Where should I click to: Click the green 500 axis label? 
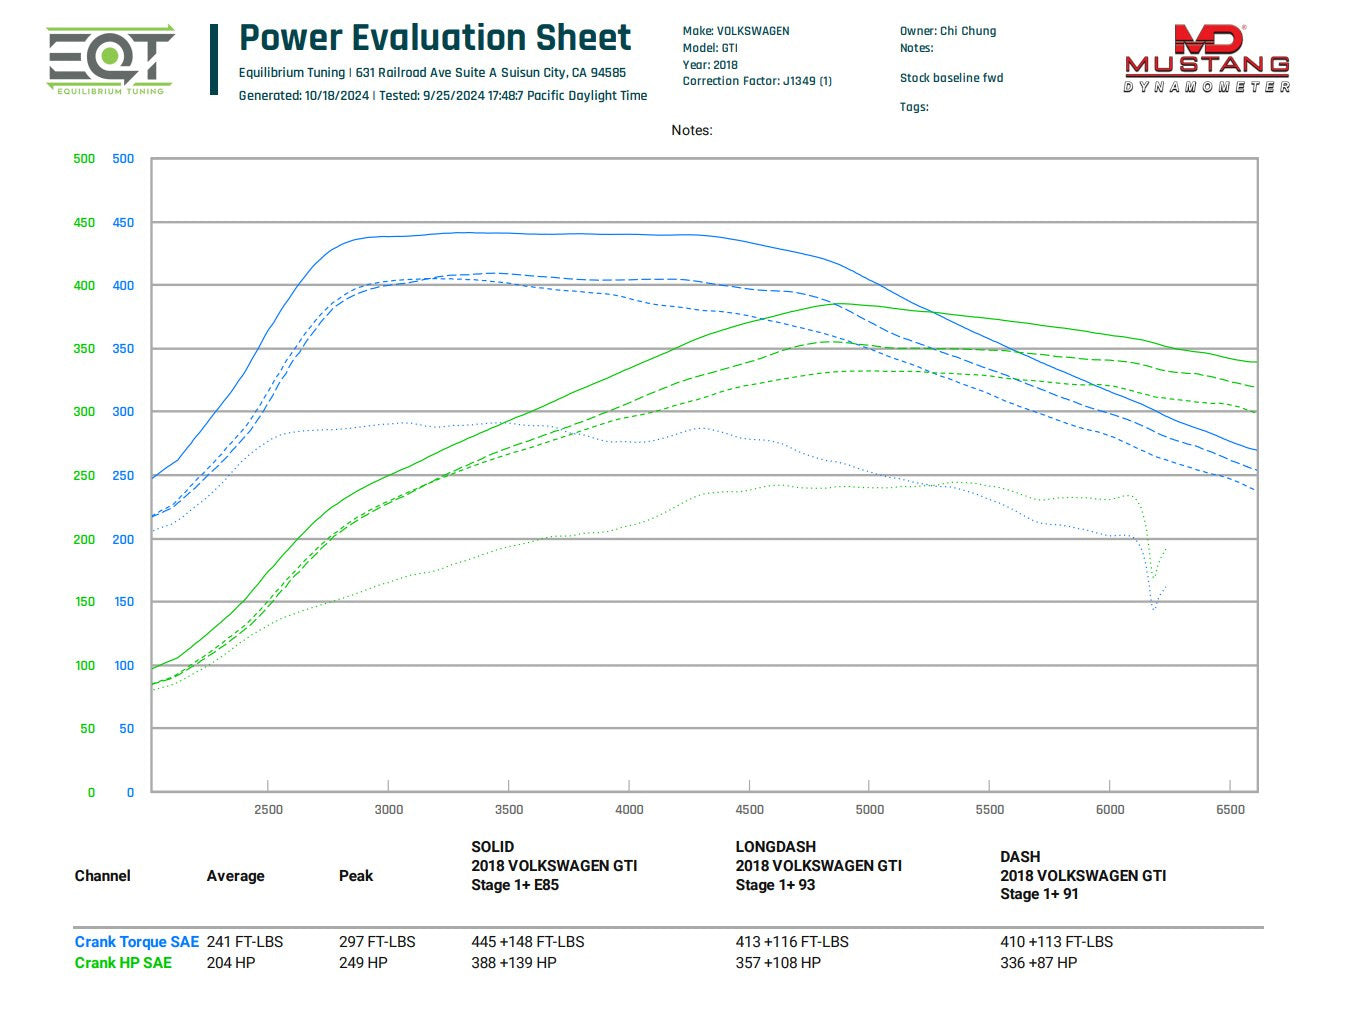85,159
